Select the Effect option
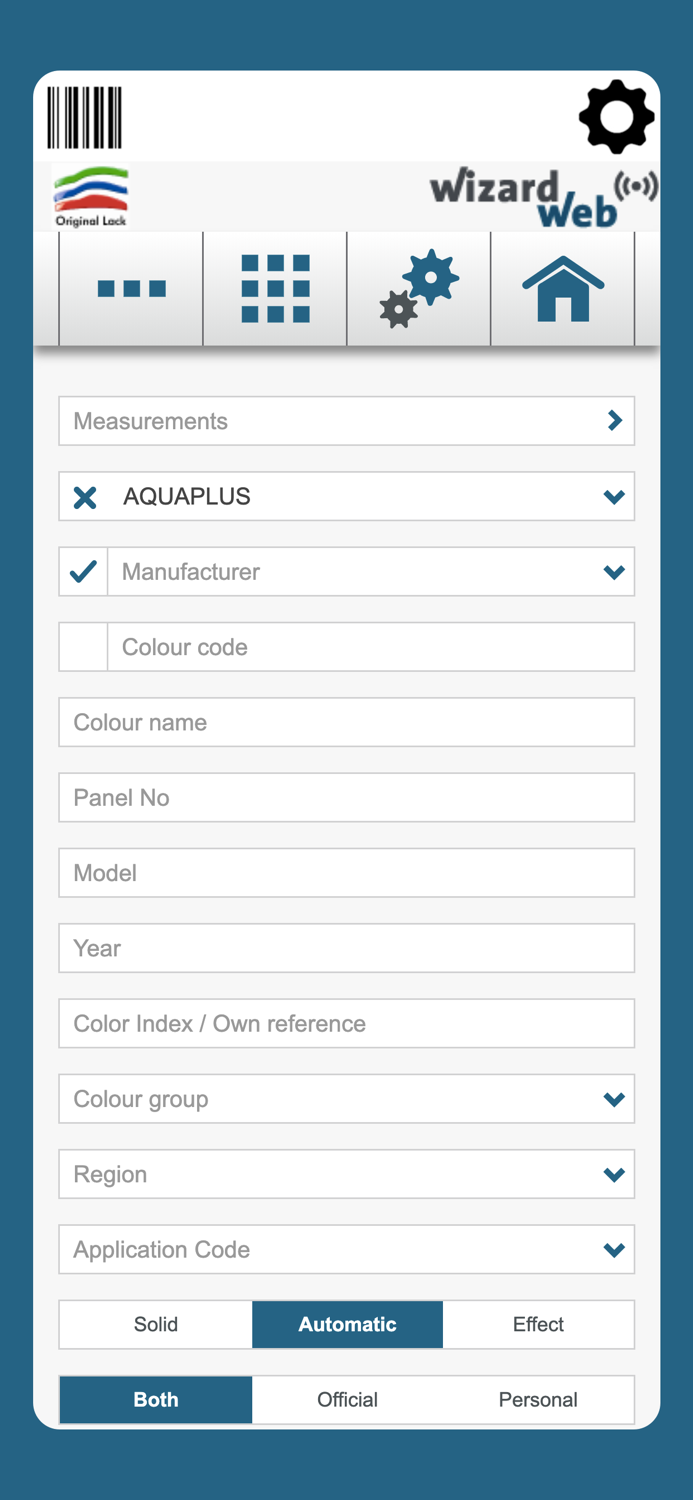The height and width of the screenshot is (1500, 693). (x=538, y=1324)
